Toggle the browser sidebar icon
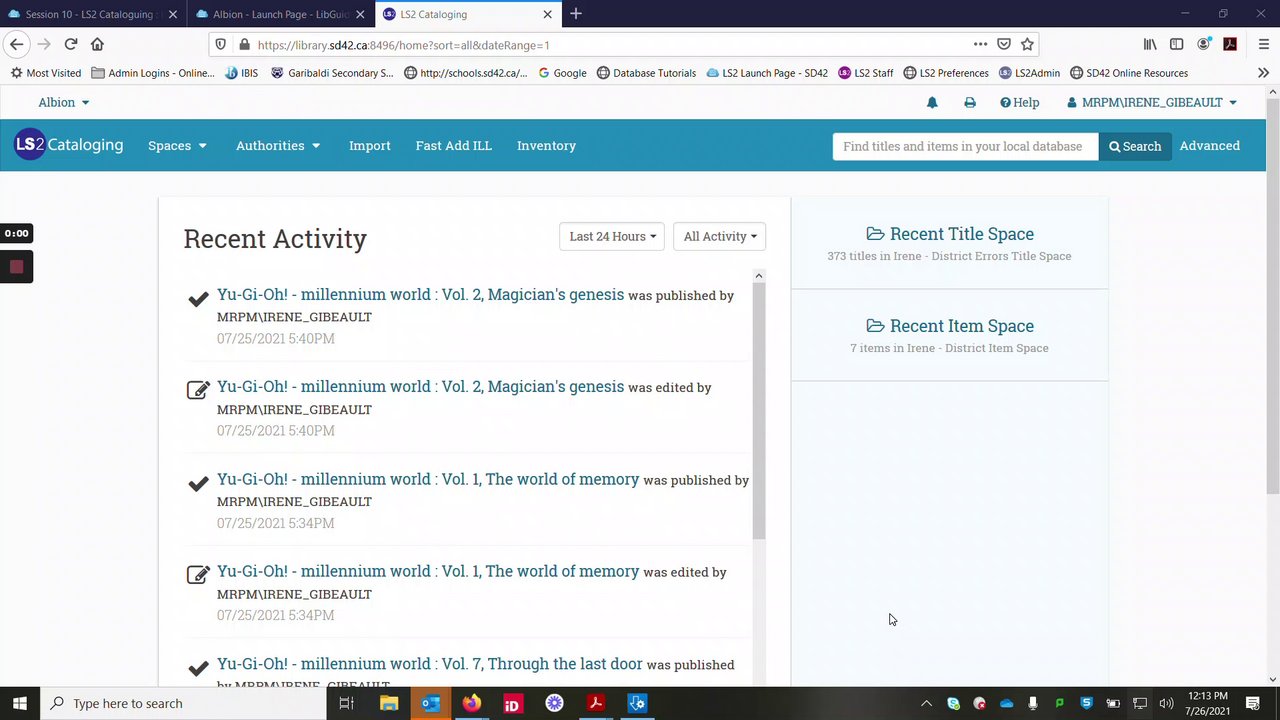This screenshot has height=720, width=1280. [1177, 44]
